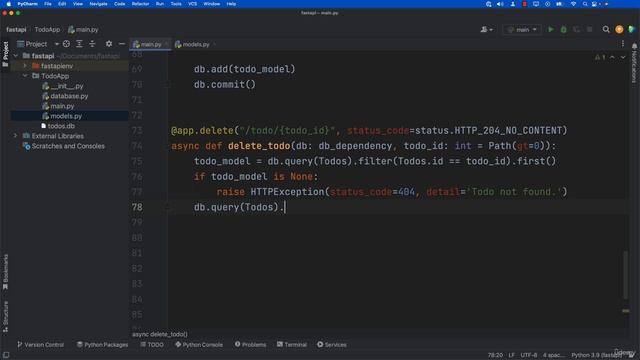The width and height of the screenshot is (640, 360).
Task: Open editor tabs more options menu
Action: tap(623, 44)
